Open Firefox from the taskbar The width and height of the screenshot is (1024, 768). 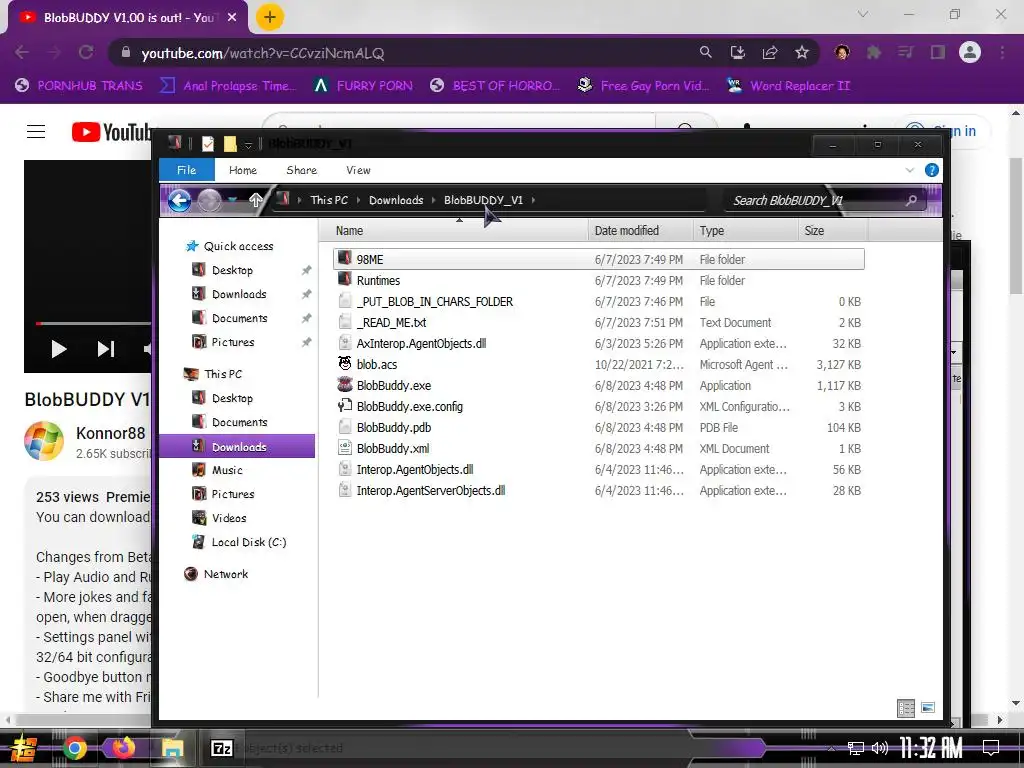[123, 746]
